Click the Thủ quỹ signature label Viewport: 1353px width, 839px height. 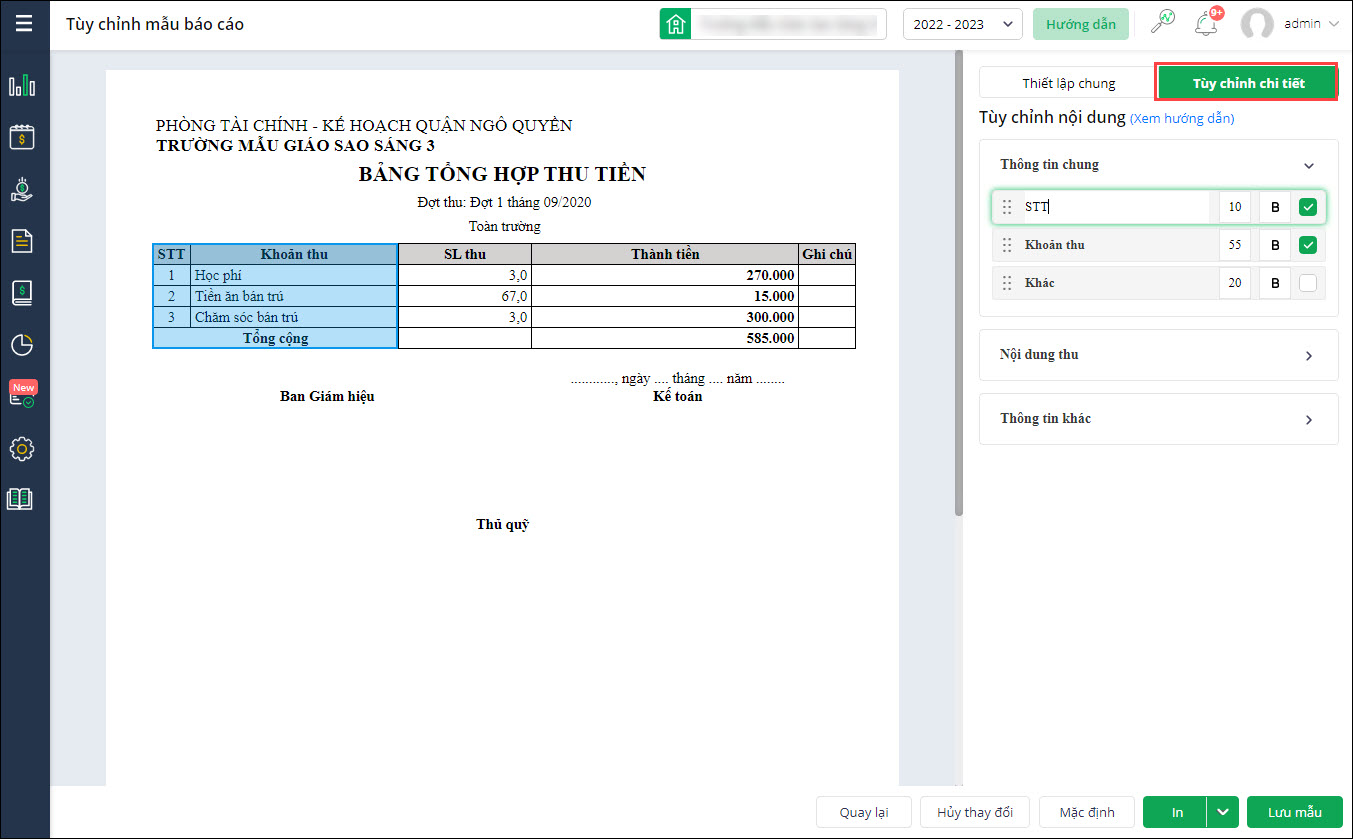pos(502,524)
